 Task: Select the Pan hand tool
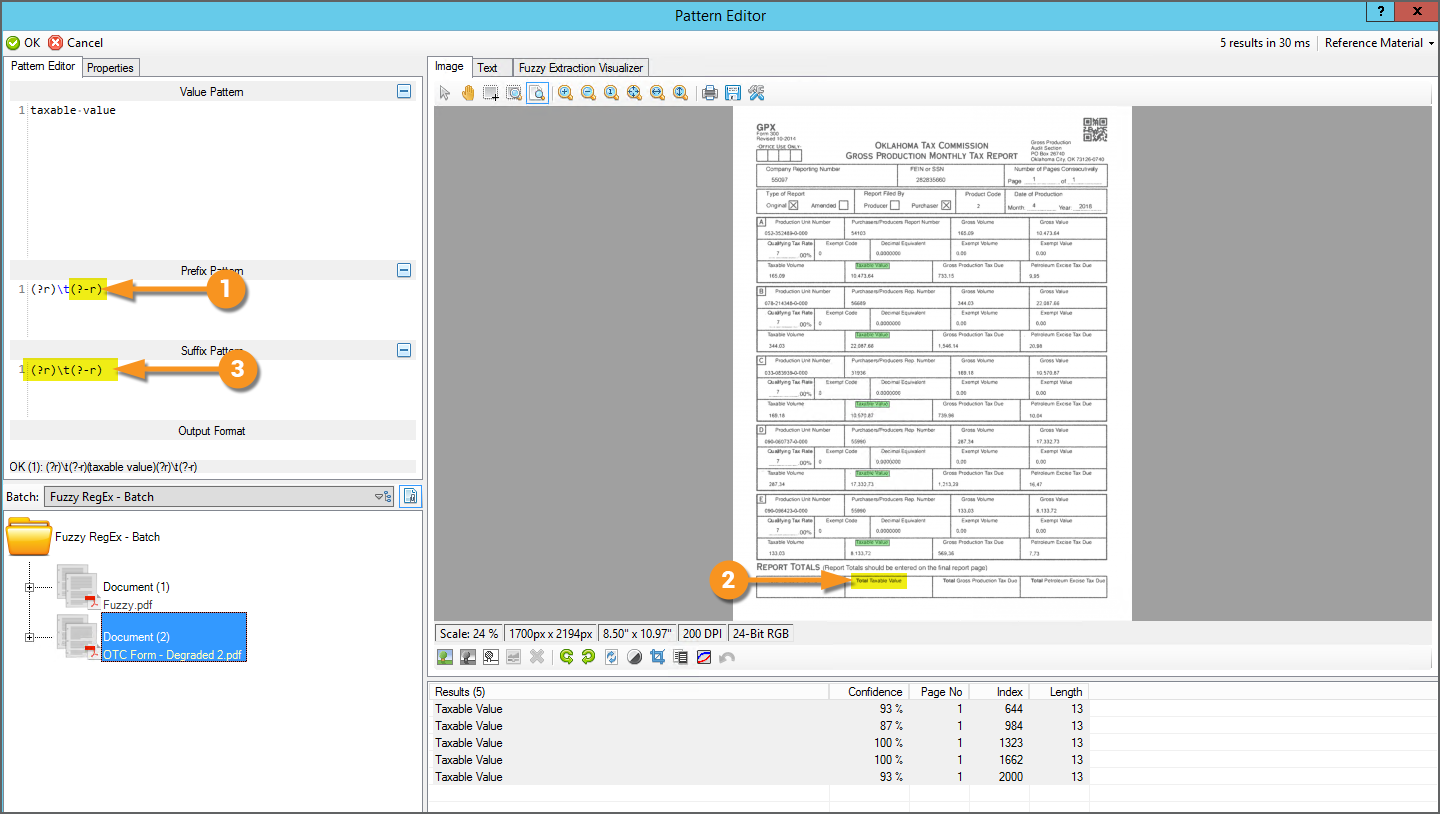[x=468, y=93]
